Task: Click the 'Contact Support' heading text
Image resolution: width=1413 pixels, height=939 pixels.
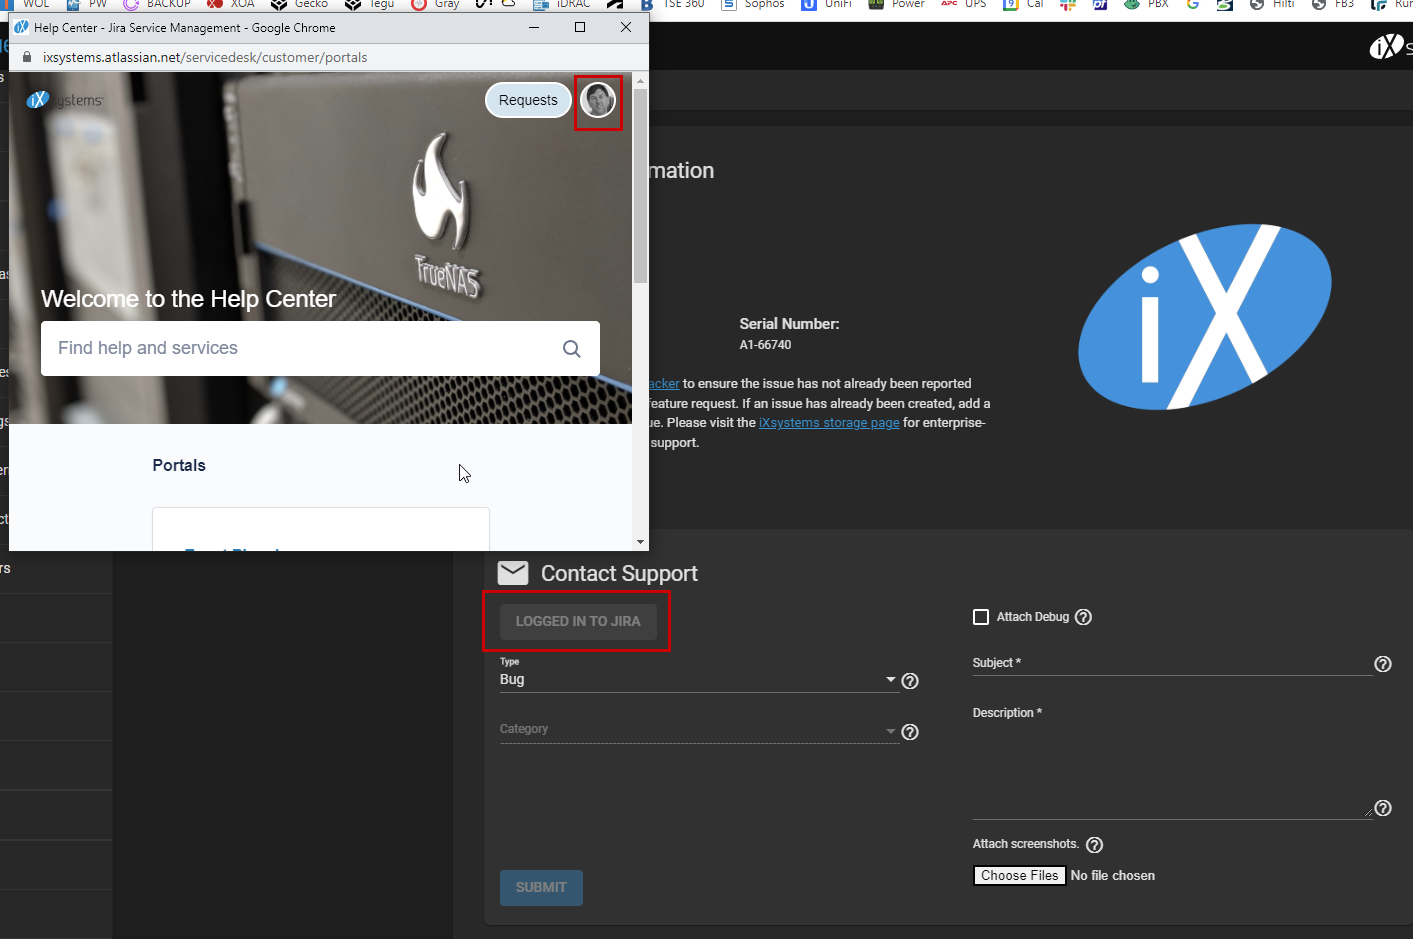Action: [619, 573]
